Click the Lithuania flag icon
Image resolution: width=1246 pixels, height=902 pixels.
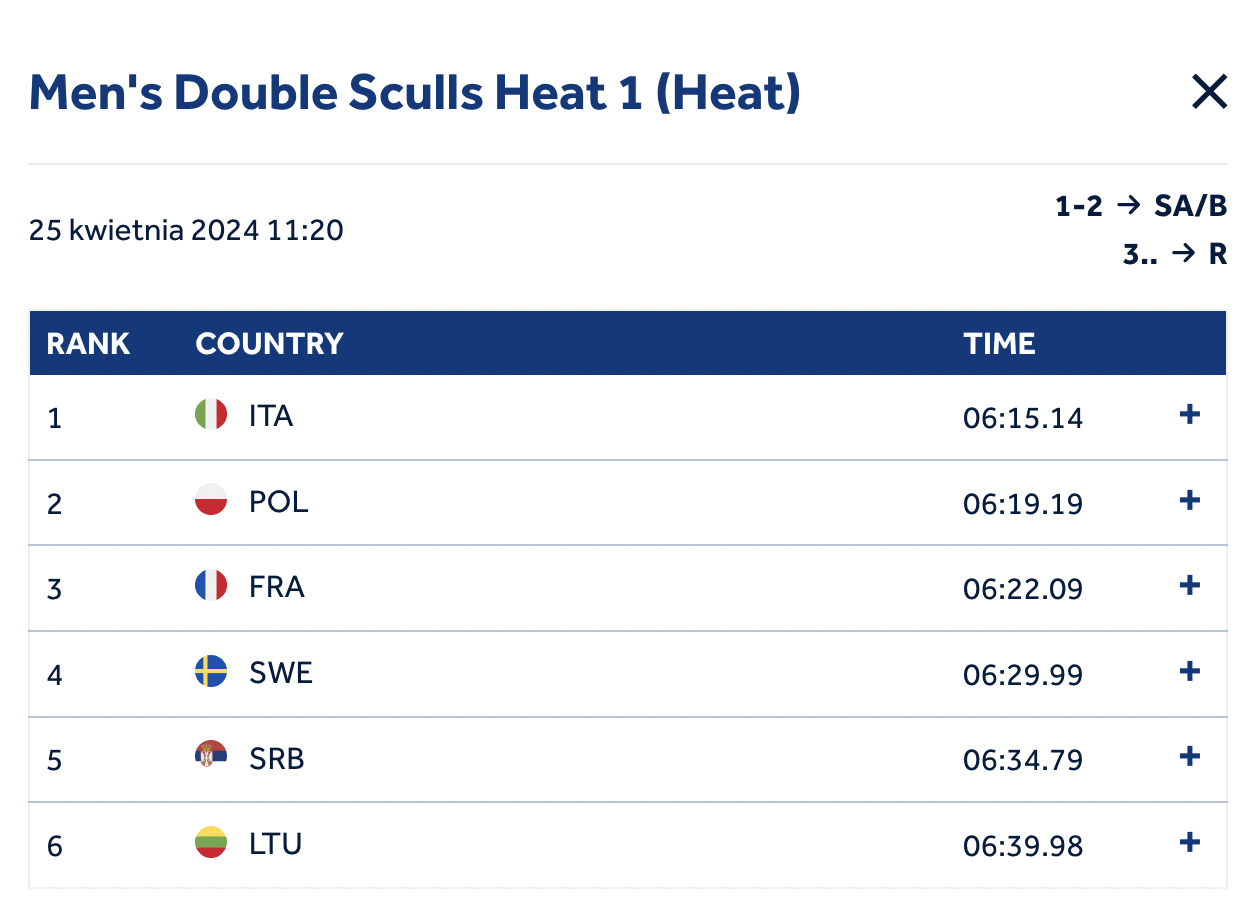(211, 842)
